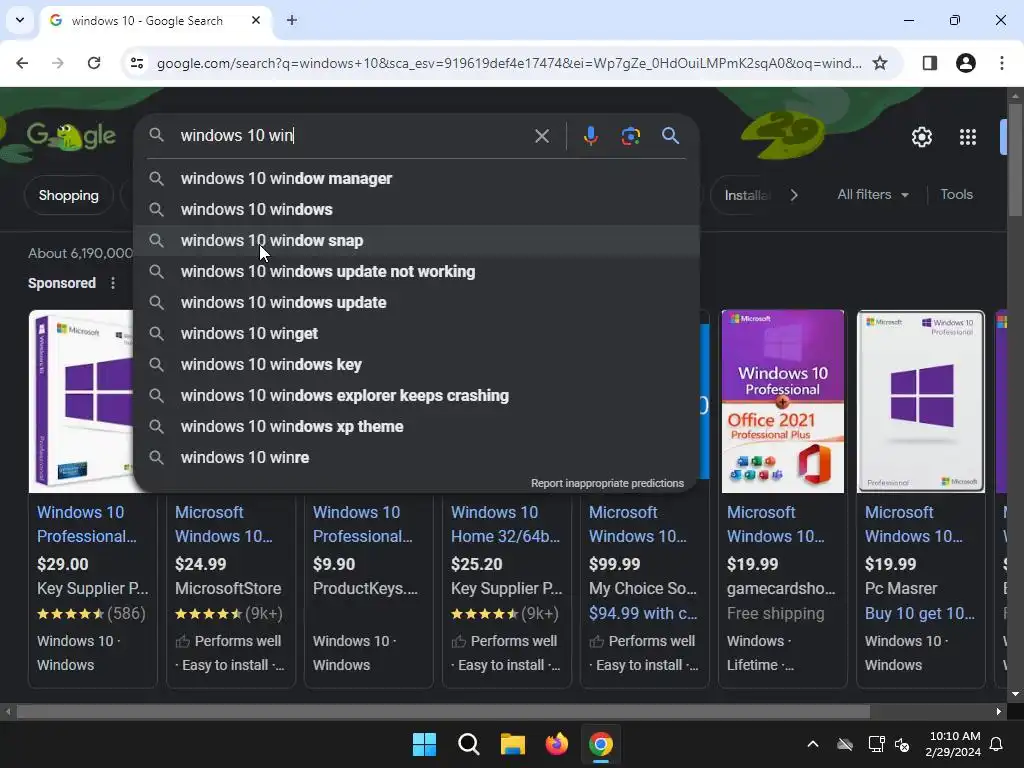Click the Chrome icon in taskbar
1024x768 pixels.
point(601,744)
